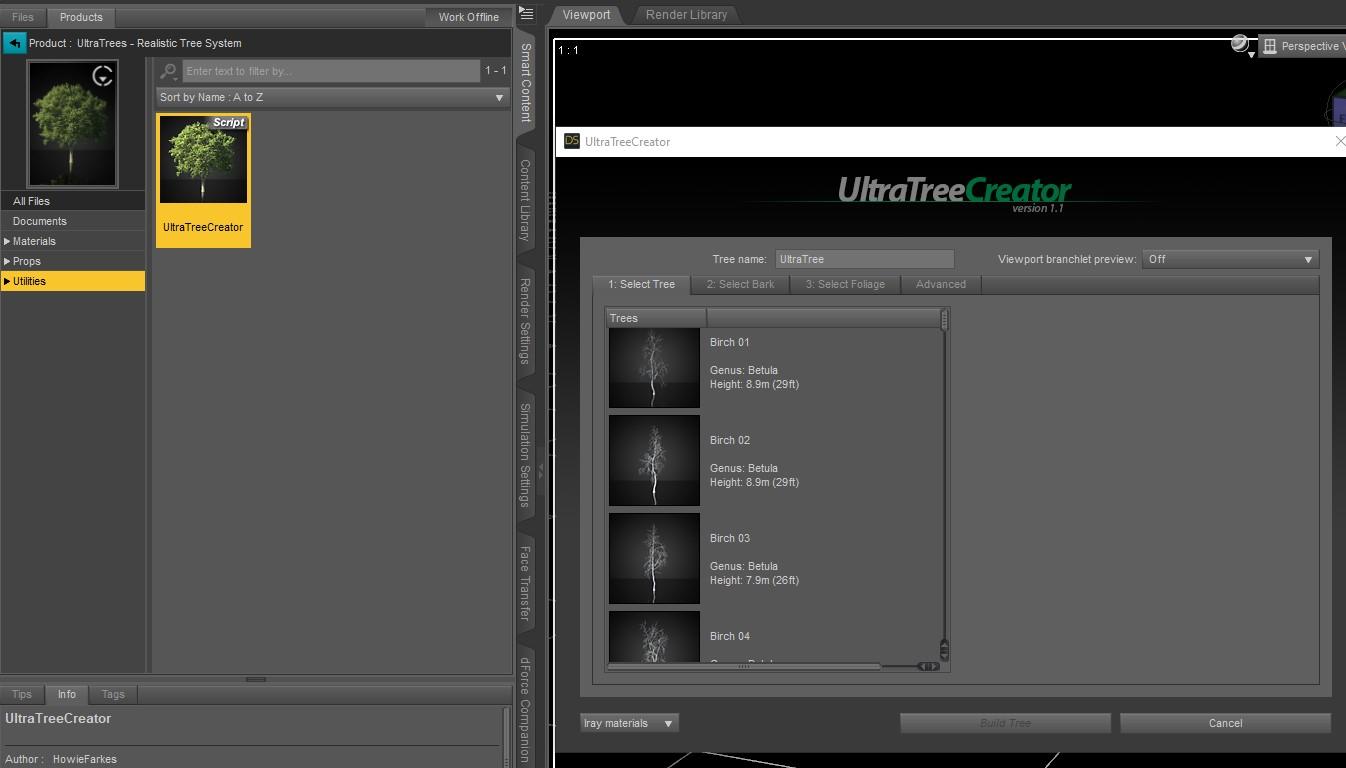The width and height of the screenshot is (1346, 768).
Task: Click the Work Offline button
Action: pyautogui.click(x=469, y=17)
